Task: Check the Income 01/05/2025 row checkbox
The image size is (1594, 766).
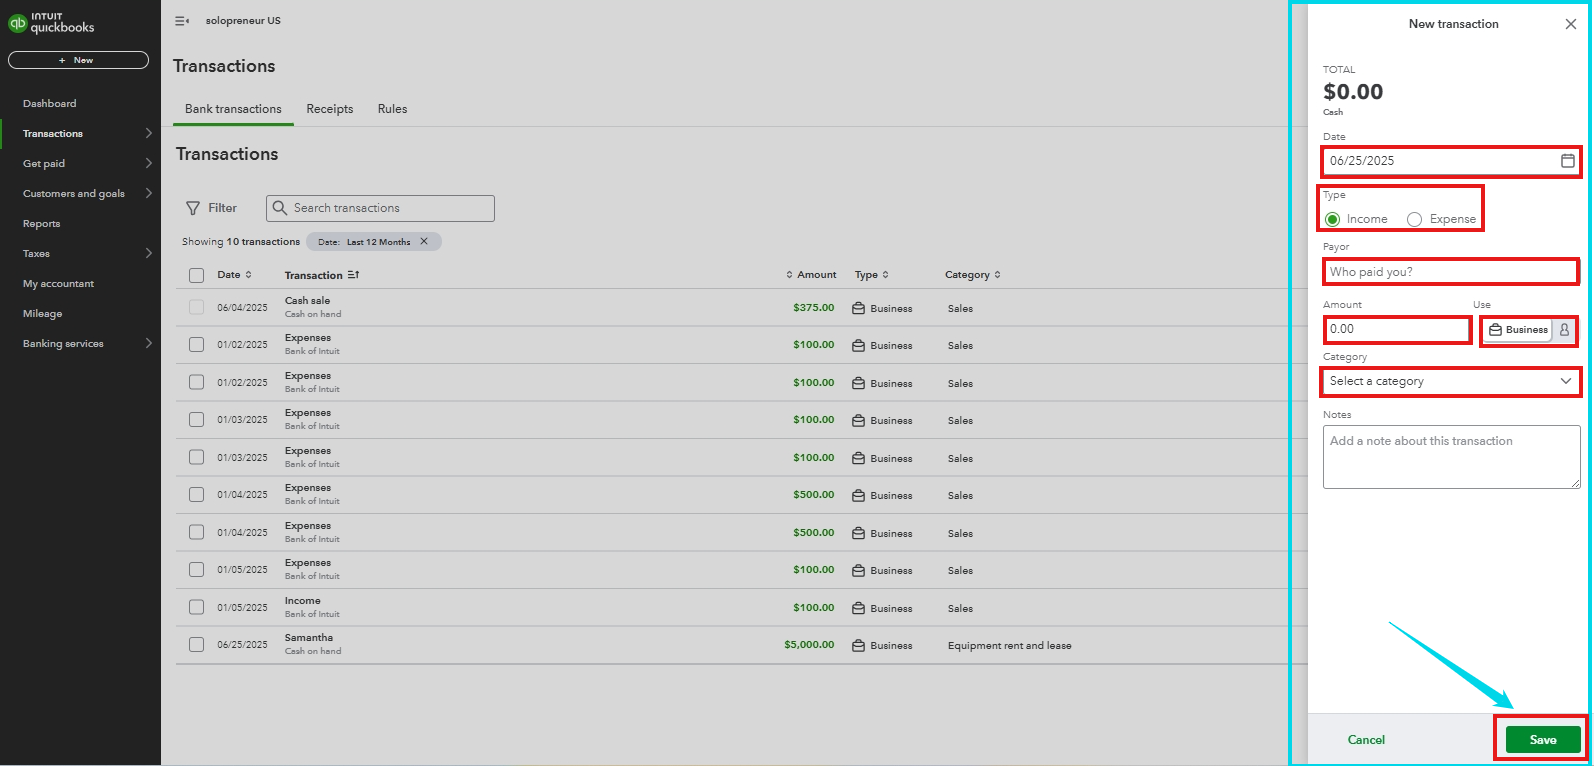Action: (196, 607)
